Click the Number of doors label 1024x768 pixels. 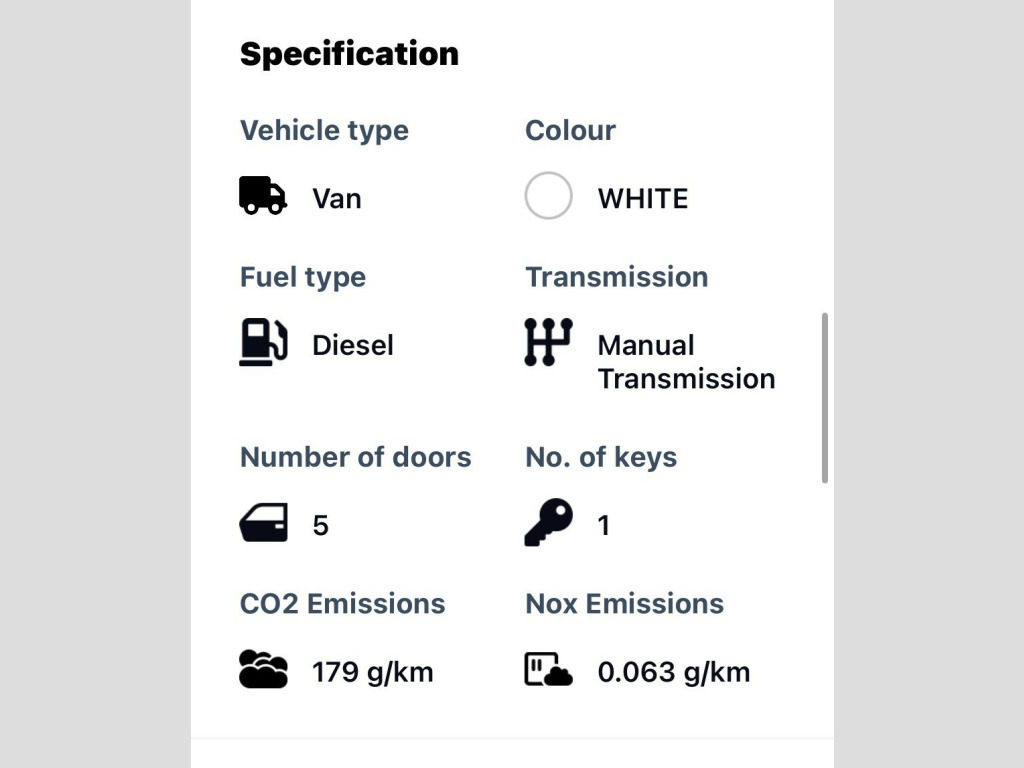pos(355,457)
